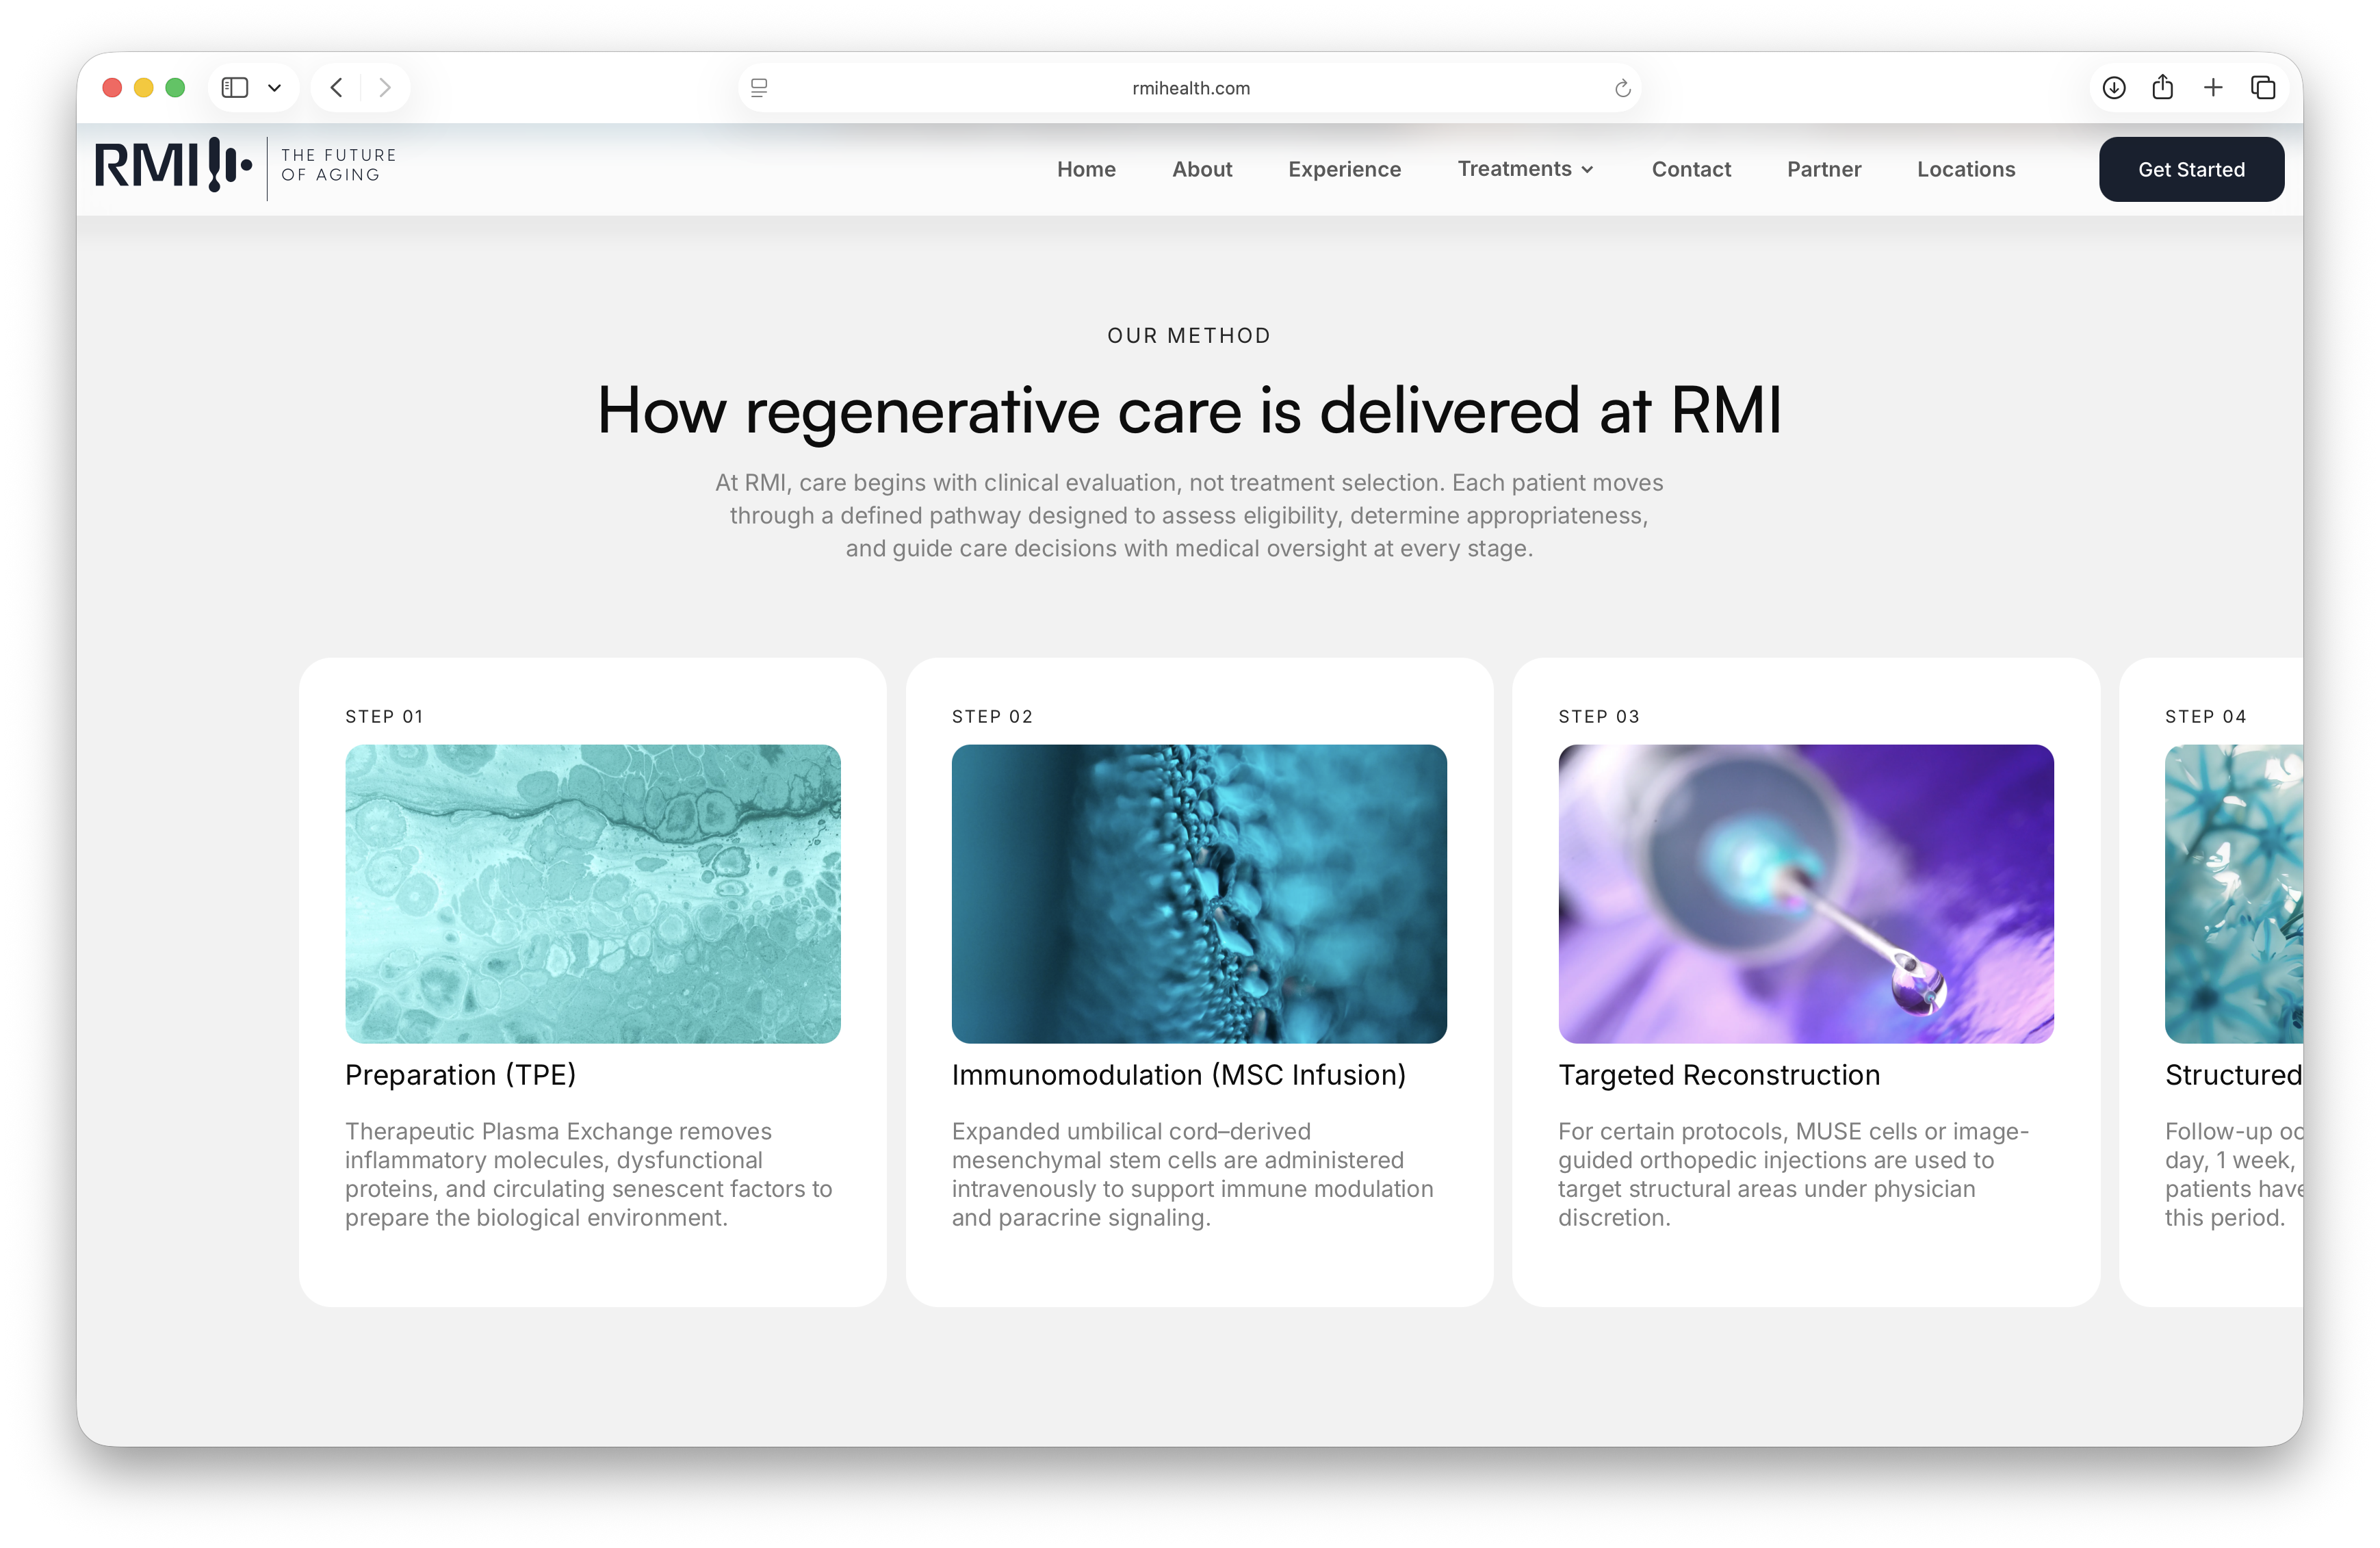Enter full screen with green button
2380x1548 pixels.
[175, 88]
